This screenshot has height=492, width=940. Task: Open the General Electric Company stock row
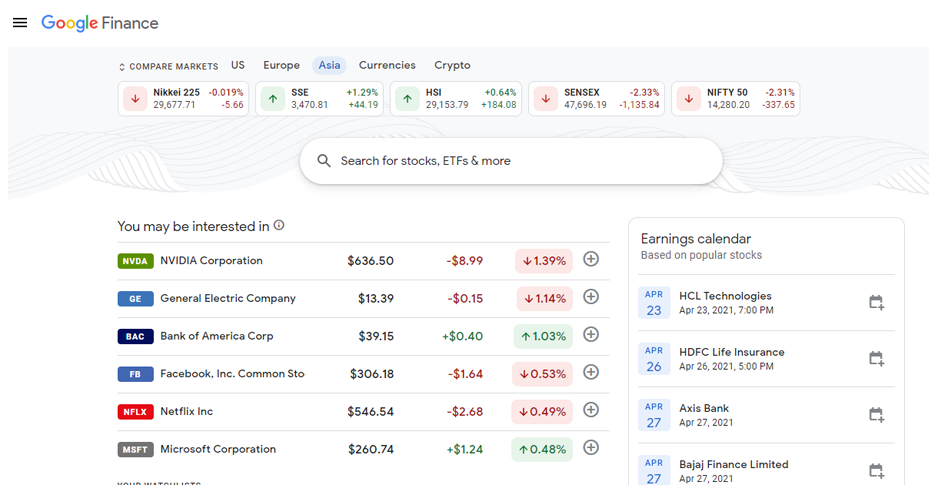pyautogui.click(x=363, y=298)
